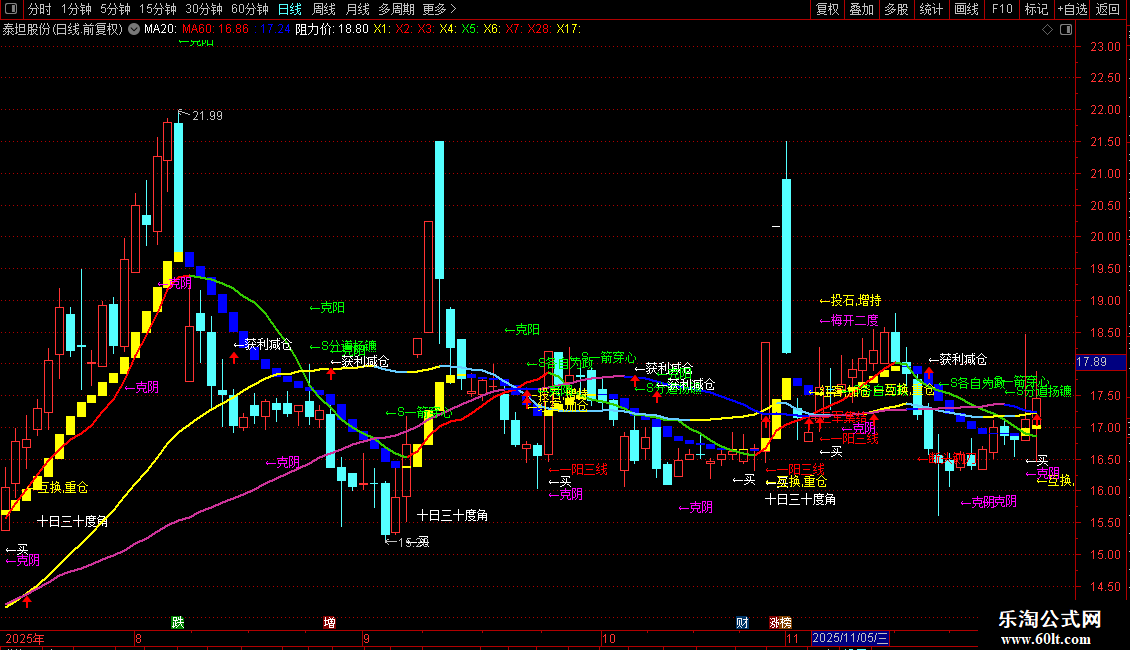
Task: Select the 日线 daily chart tab
Action: tap(290, 9)
